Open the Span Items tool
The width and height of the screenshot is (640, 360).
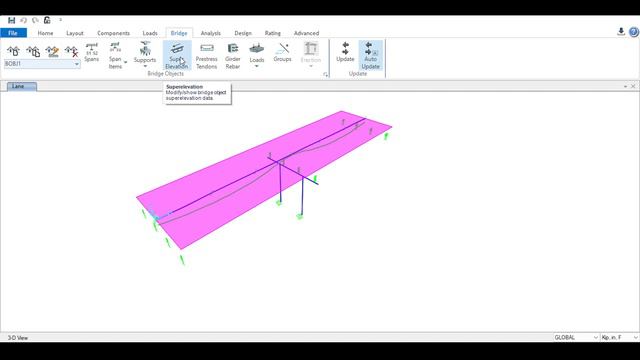[x=115, y=55]
